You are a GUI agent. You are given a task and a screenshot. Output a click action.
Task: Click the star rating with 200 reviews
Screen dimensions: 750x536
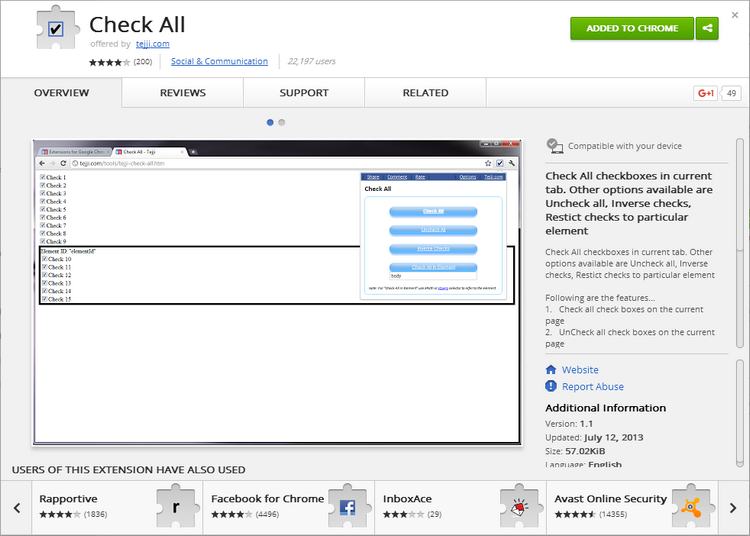point(121,62)
